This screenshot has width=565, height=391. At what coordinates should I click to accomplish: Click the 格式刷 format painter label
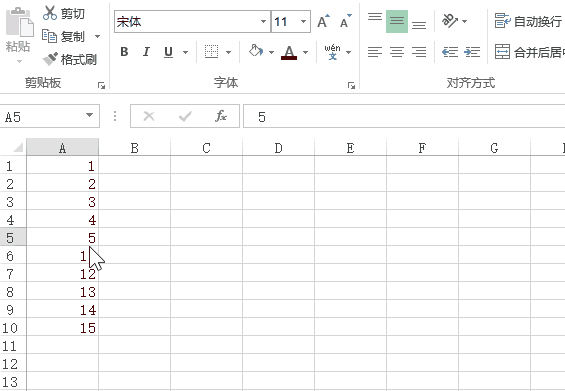(x=79, y=59)
